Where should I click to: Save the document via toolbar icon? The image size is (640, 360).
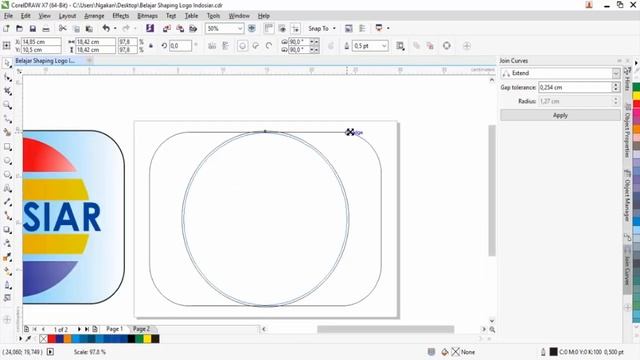click(x=33, y=28)
